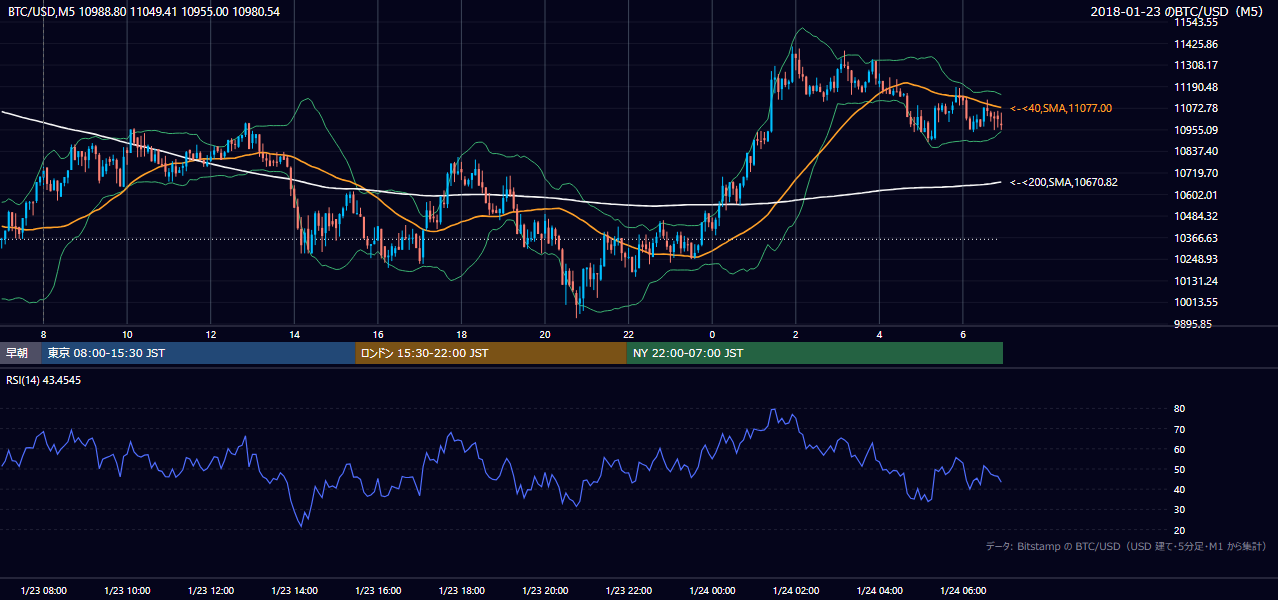The image size is (1278, 600).
Task: Click the RSI scale value 60
Action: 1179,449
